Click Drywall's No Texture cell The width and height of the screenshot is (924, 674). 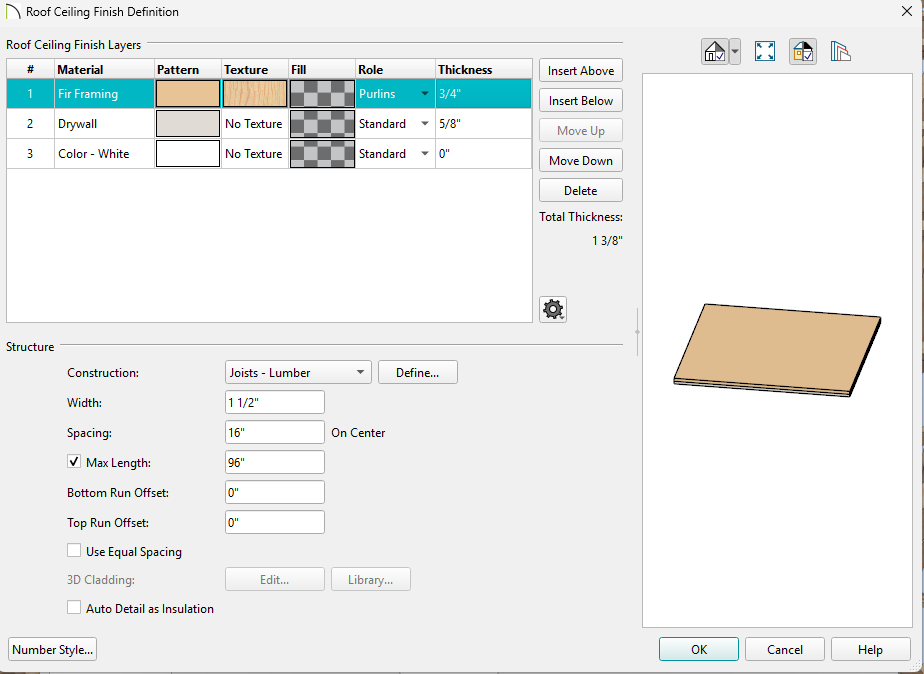(255, 124)
